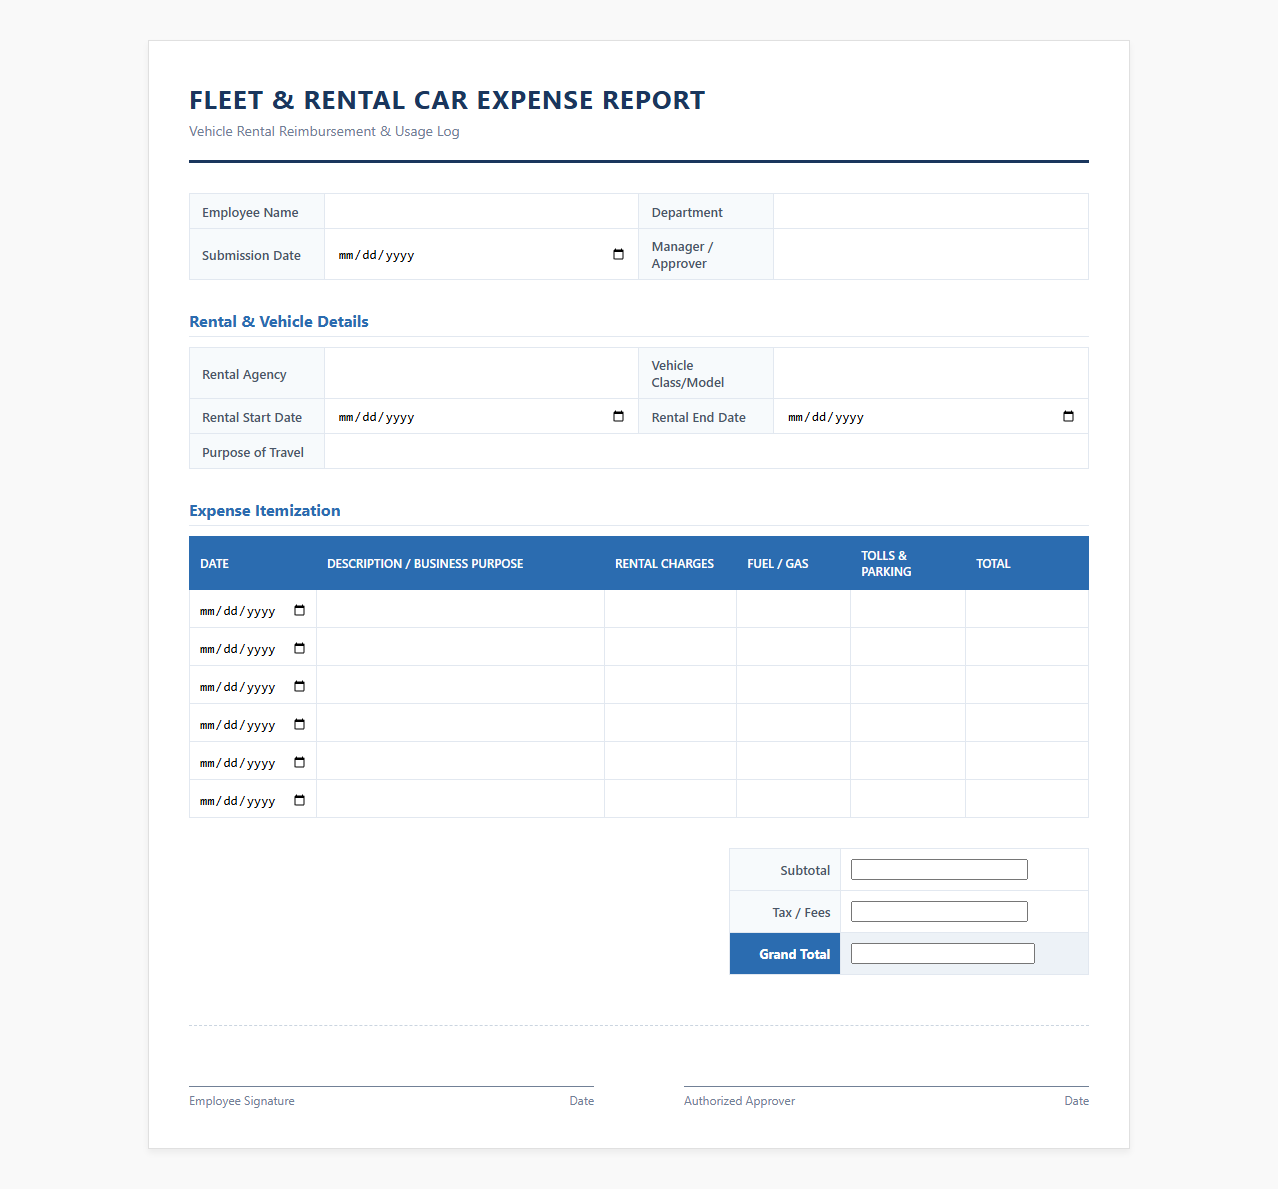Screen dimensions: 1278x1189
Task: Click first row Rental Charges cell
Action: [x=670, y=609]
